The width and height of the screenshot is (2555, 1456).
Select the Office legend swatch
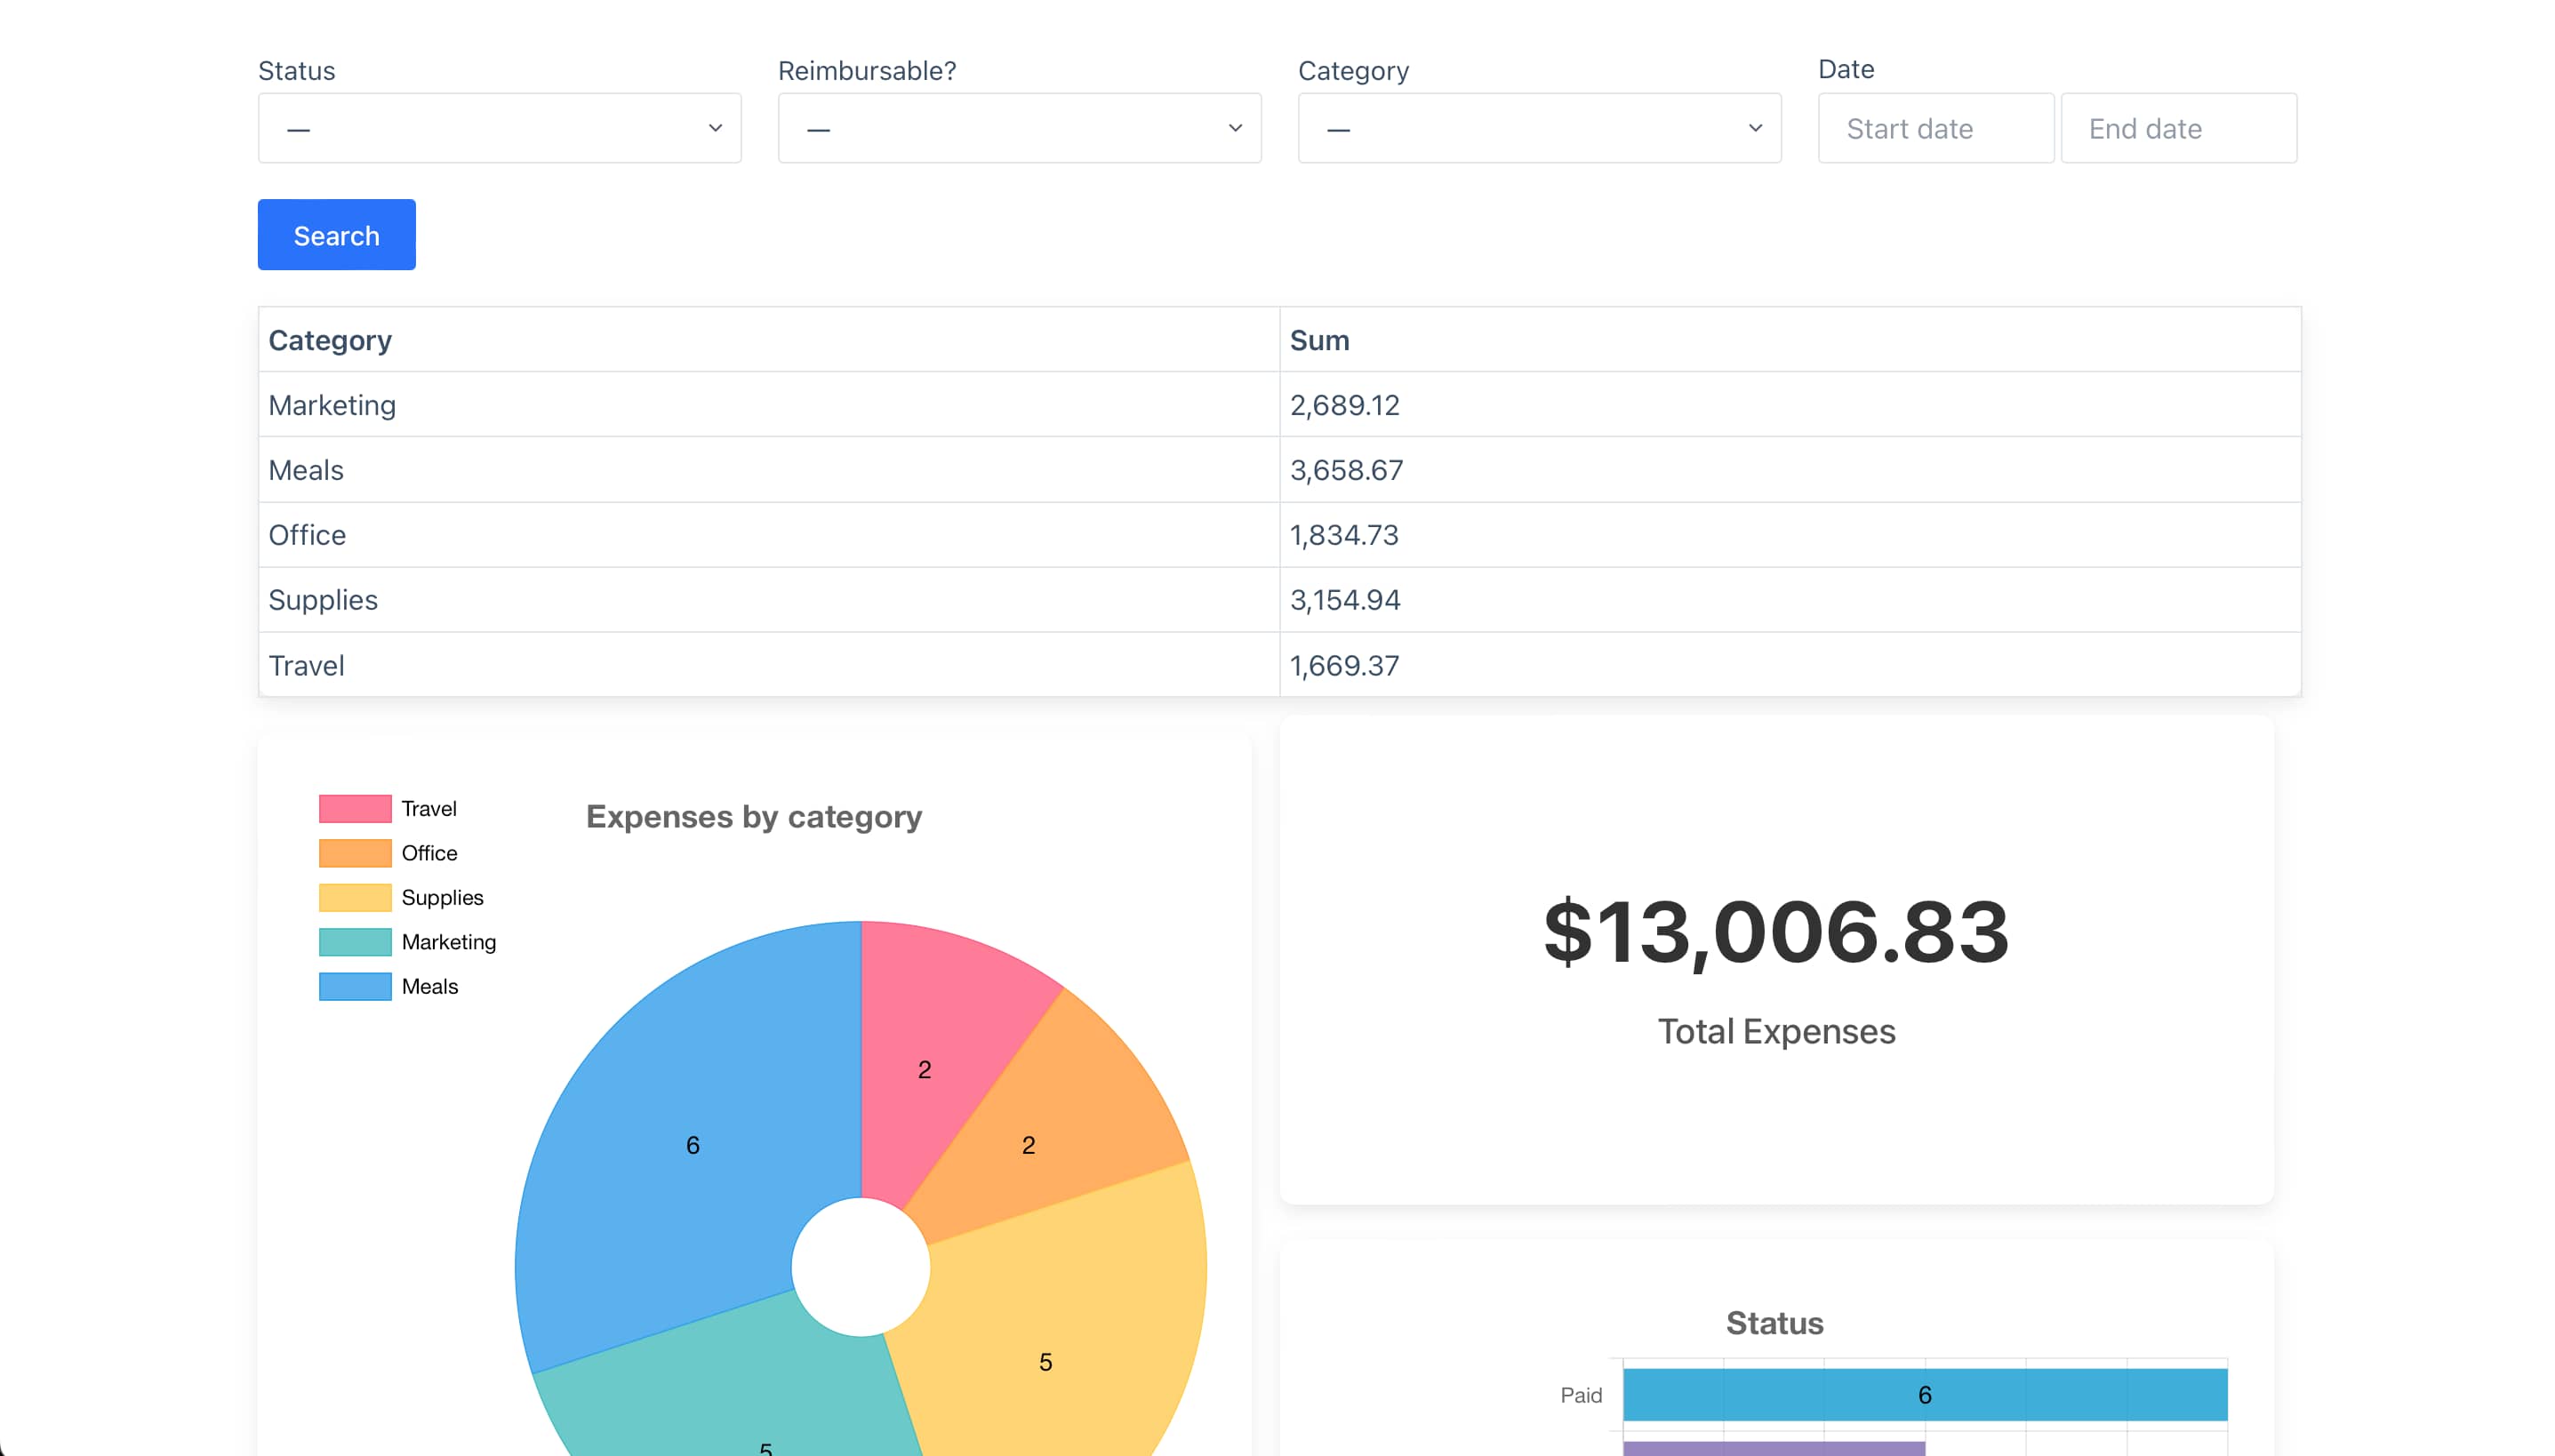[x=353, y=852]
